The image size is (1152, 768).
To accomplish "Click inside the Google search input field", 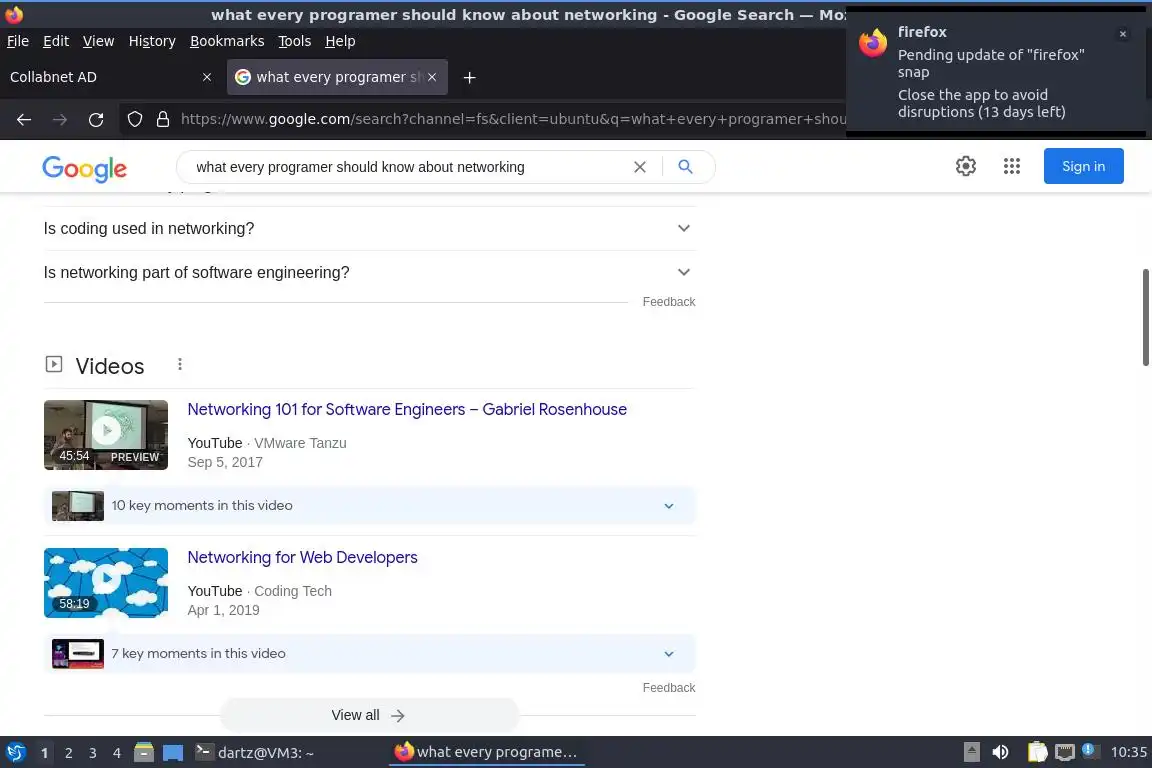I will pos(408,167).
